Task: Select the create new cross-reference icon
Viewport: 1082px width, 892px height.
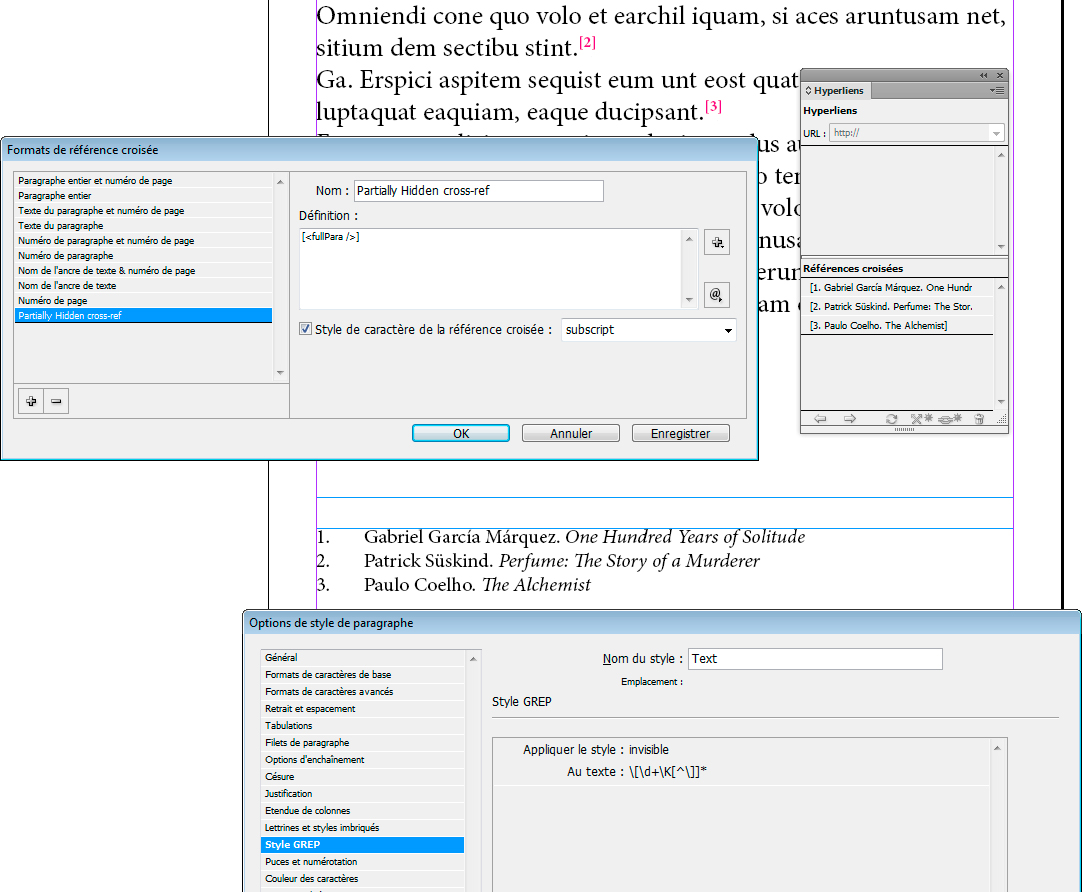Action: point(920,419)
